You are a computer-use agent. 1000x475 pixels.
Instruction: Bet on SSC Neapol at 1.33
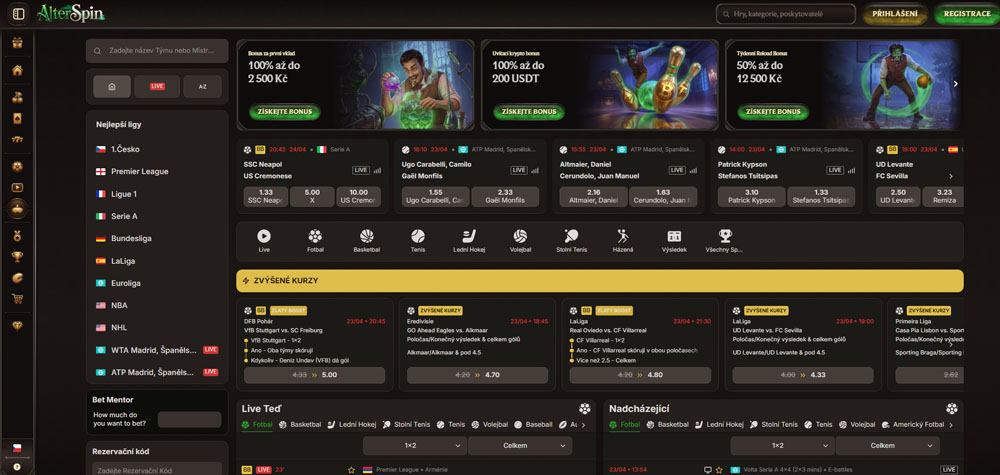[265, 196]
